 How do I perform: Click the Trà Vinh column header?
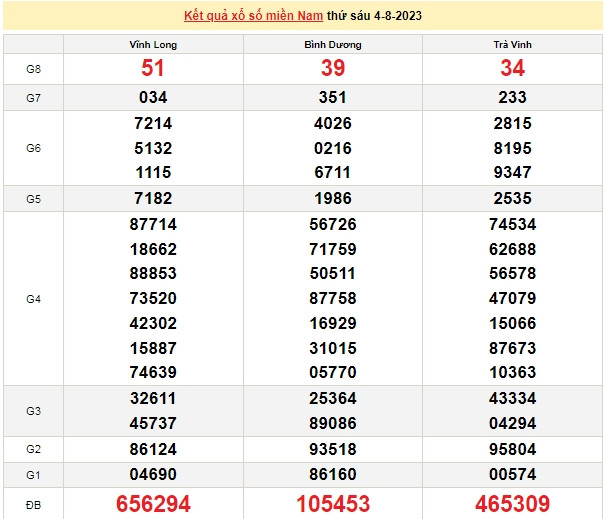coord(512,46)
